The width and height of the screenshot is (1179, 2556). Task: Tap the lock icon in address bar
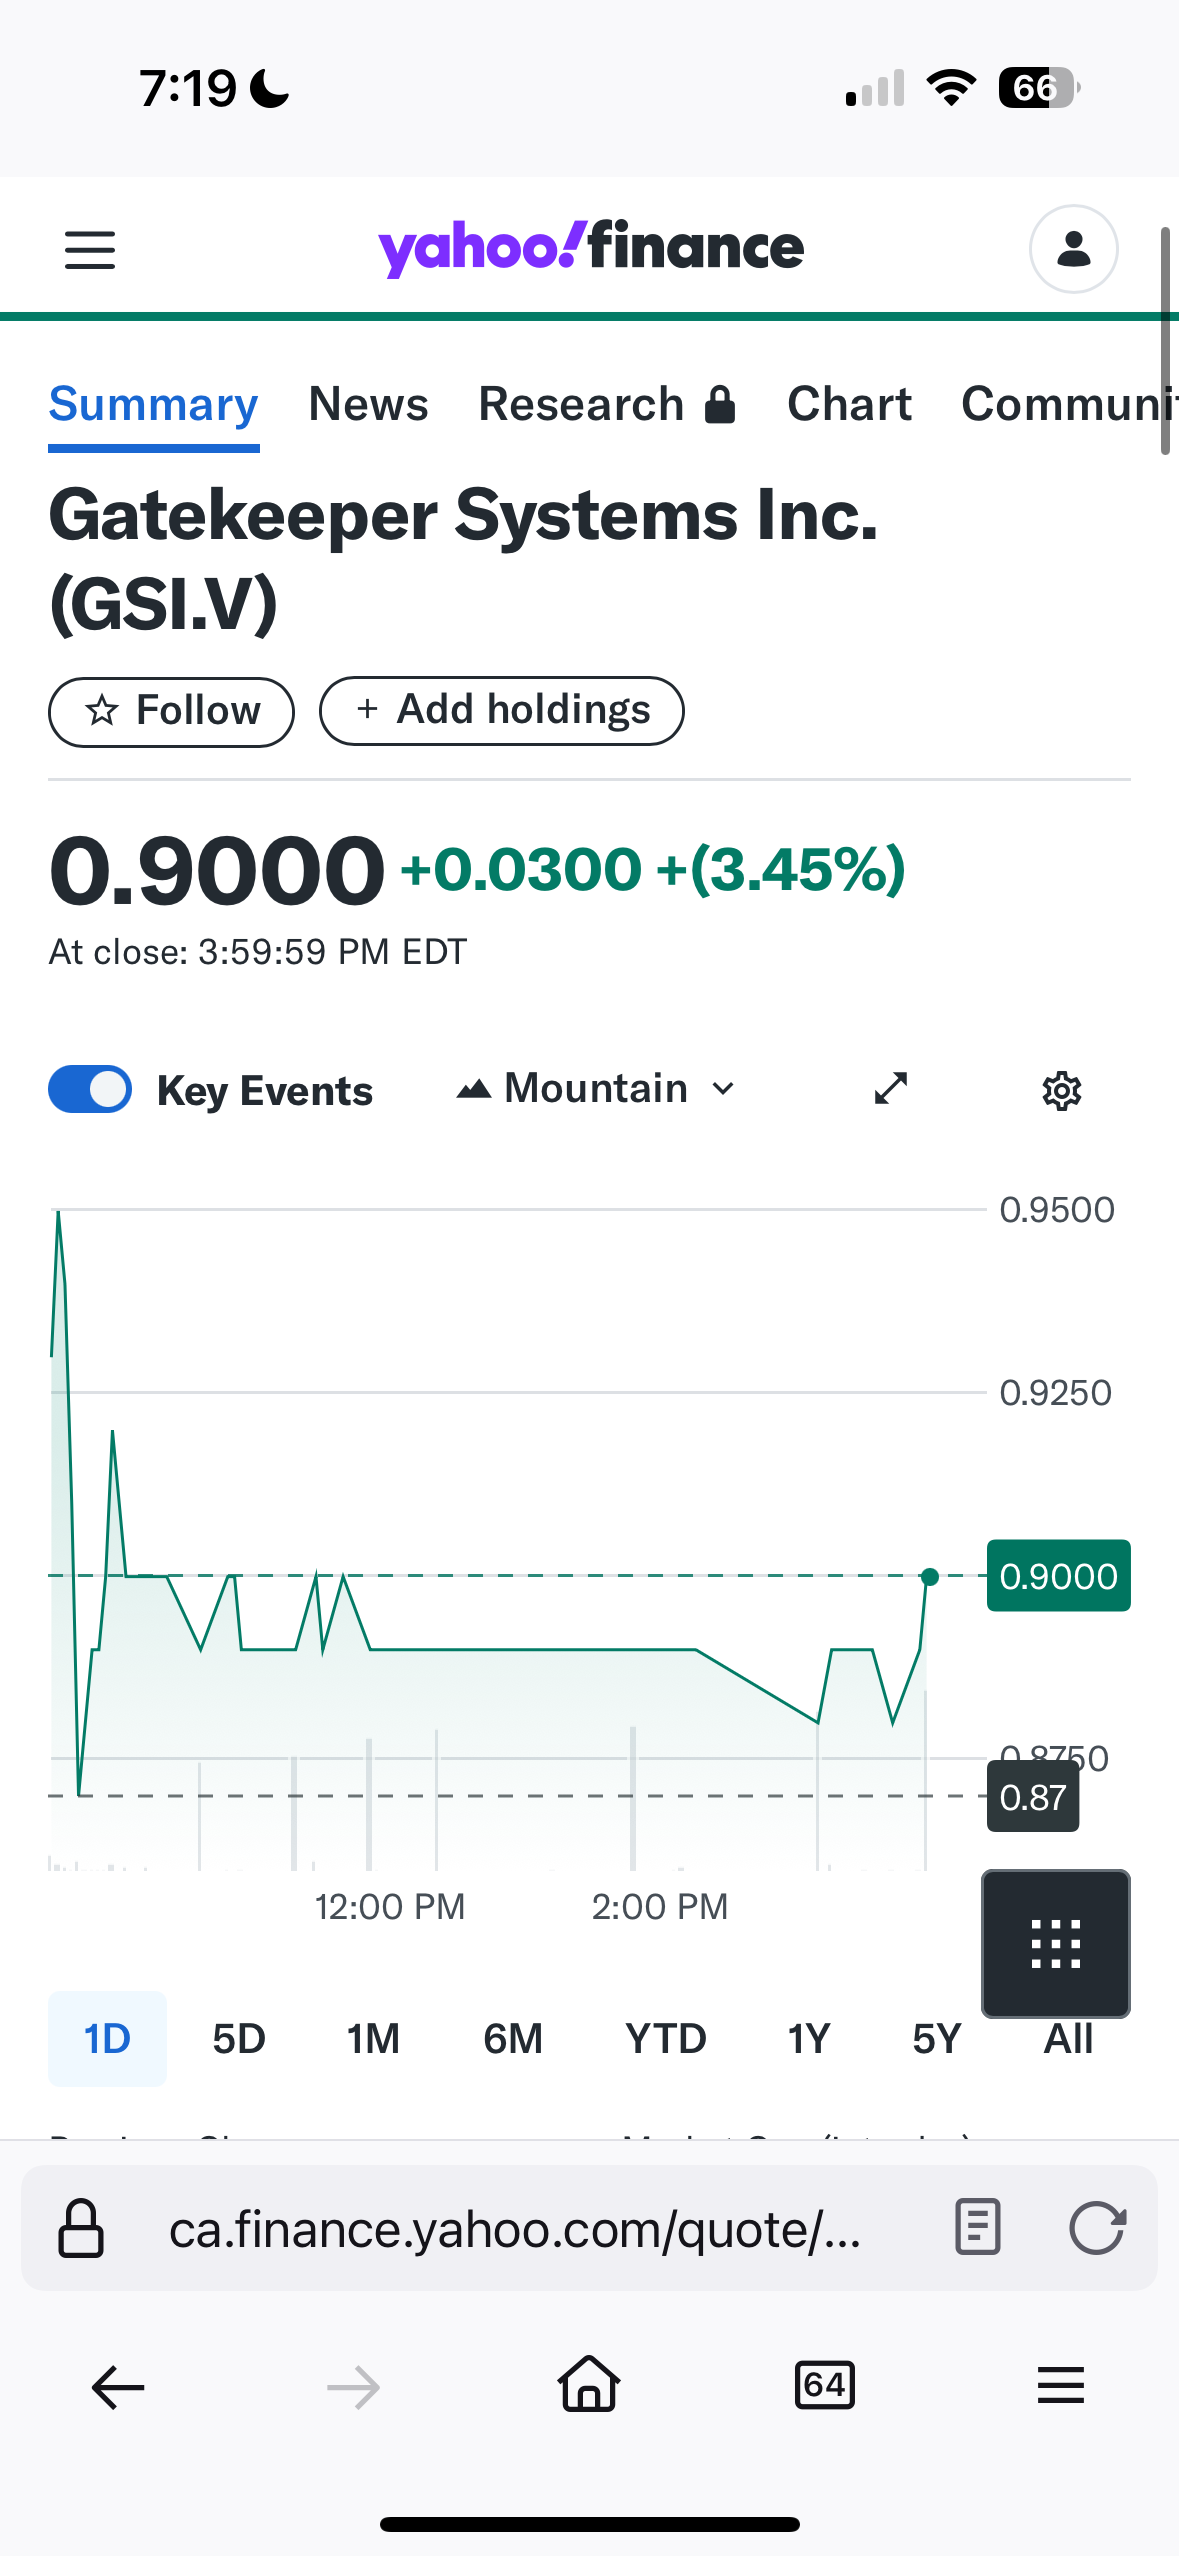click(81, 2229)
